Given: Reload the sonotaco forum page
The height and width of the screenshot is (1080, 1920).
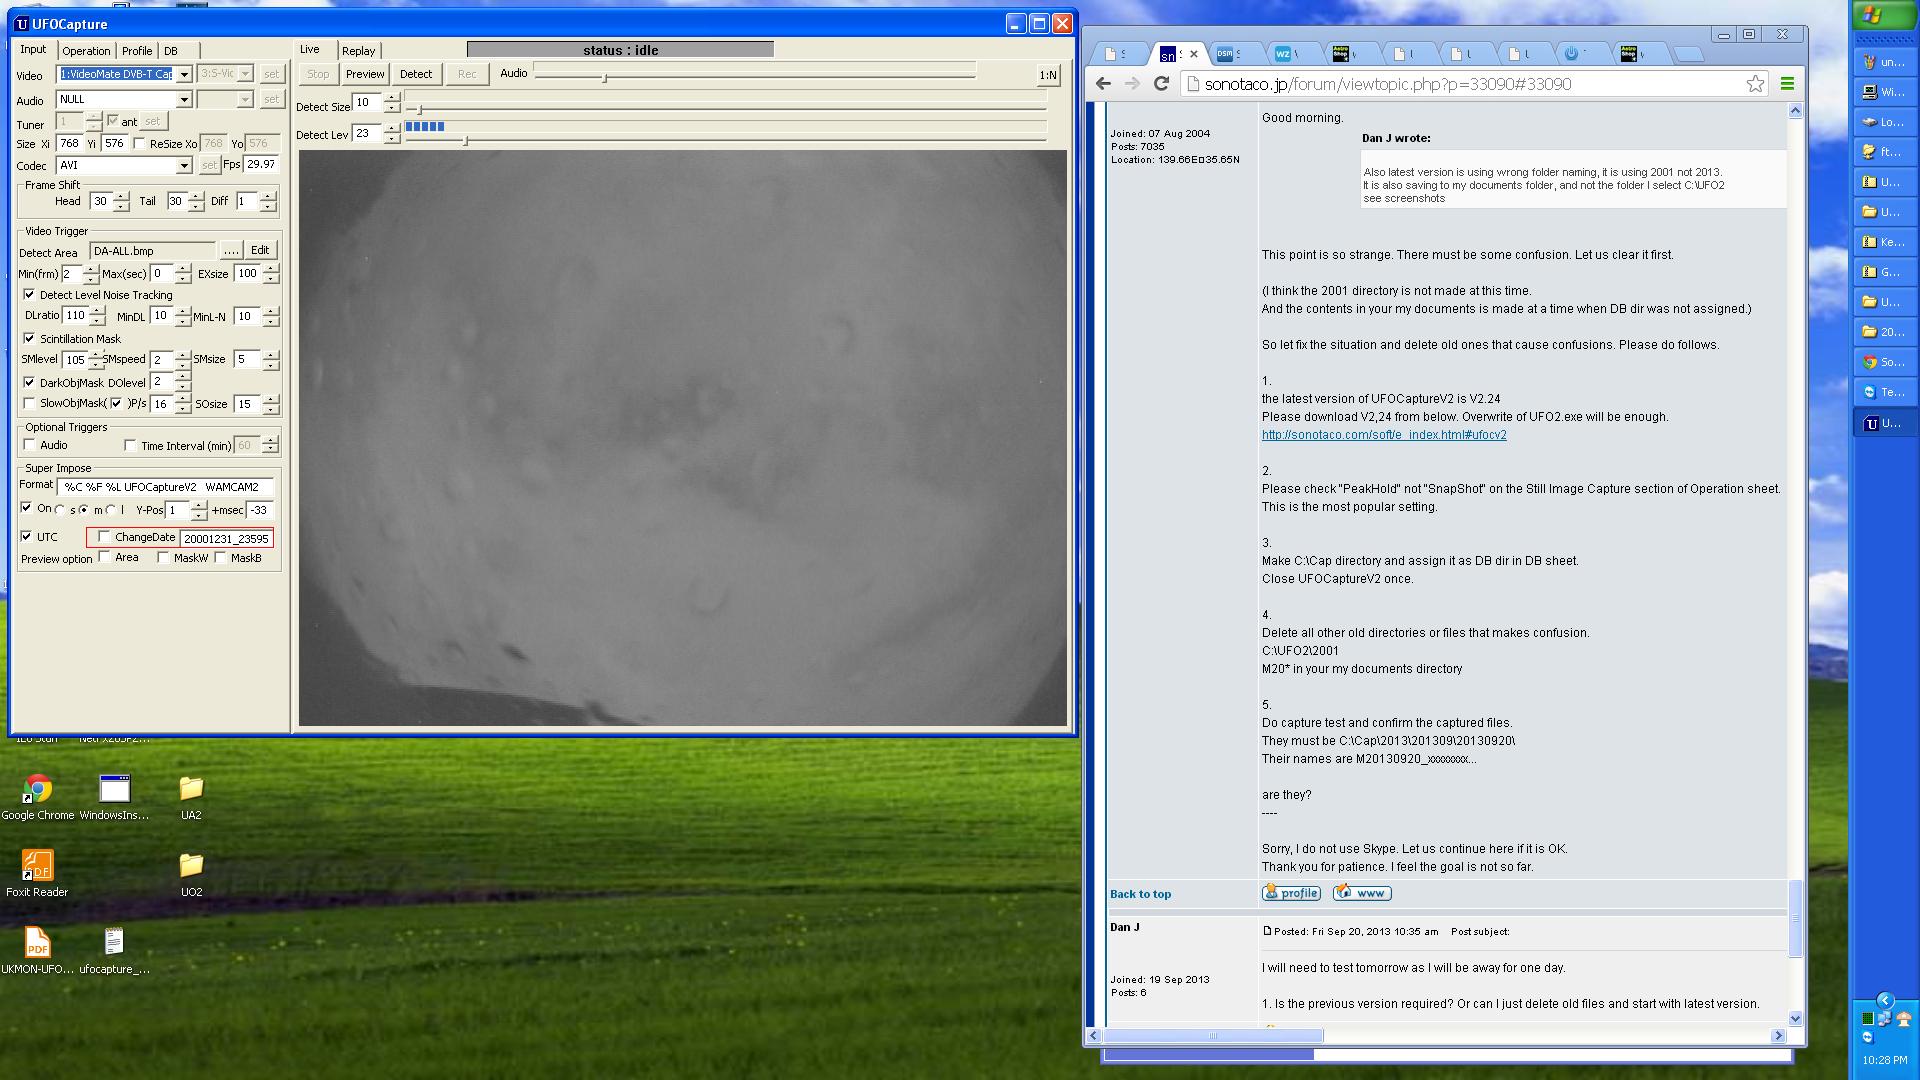Looking at the screenshot, I should 1161,84.
